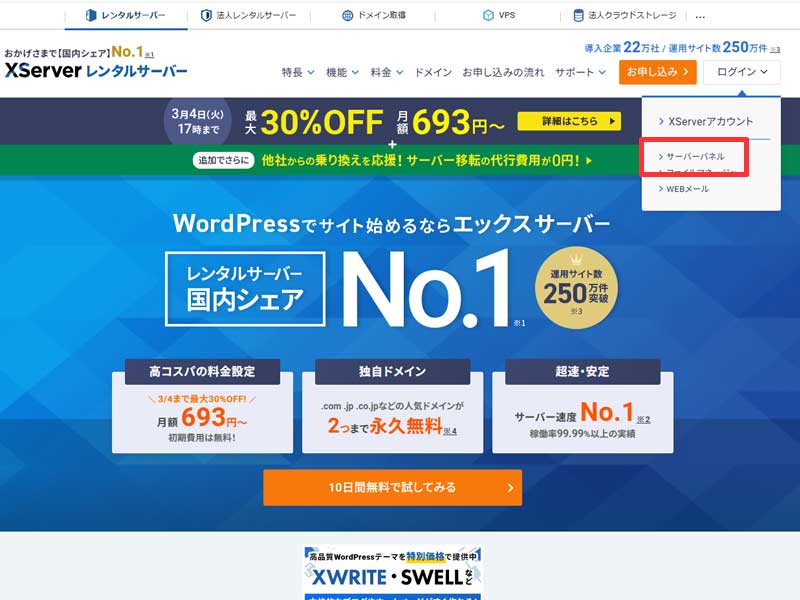Image resolution: width=800 pixels, height=600 pixels.
Task: Expand the 特長 menu
Action: 298,72
